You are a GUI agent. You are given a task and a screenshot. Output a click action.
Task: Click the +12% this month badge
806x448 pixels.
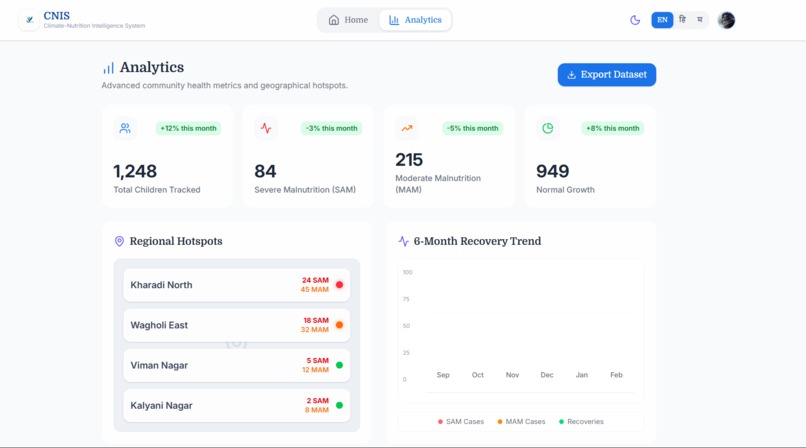188,128
